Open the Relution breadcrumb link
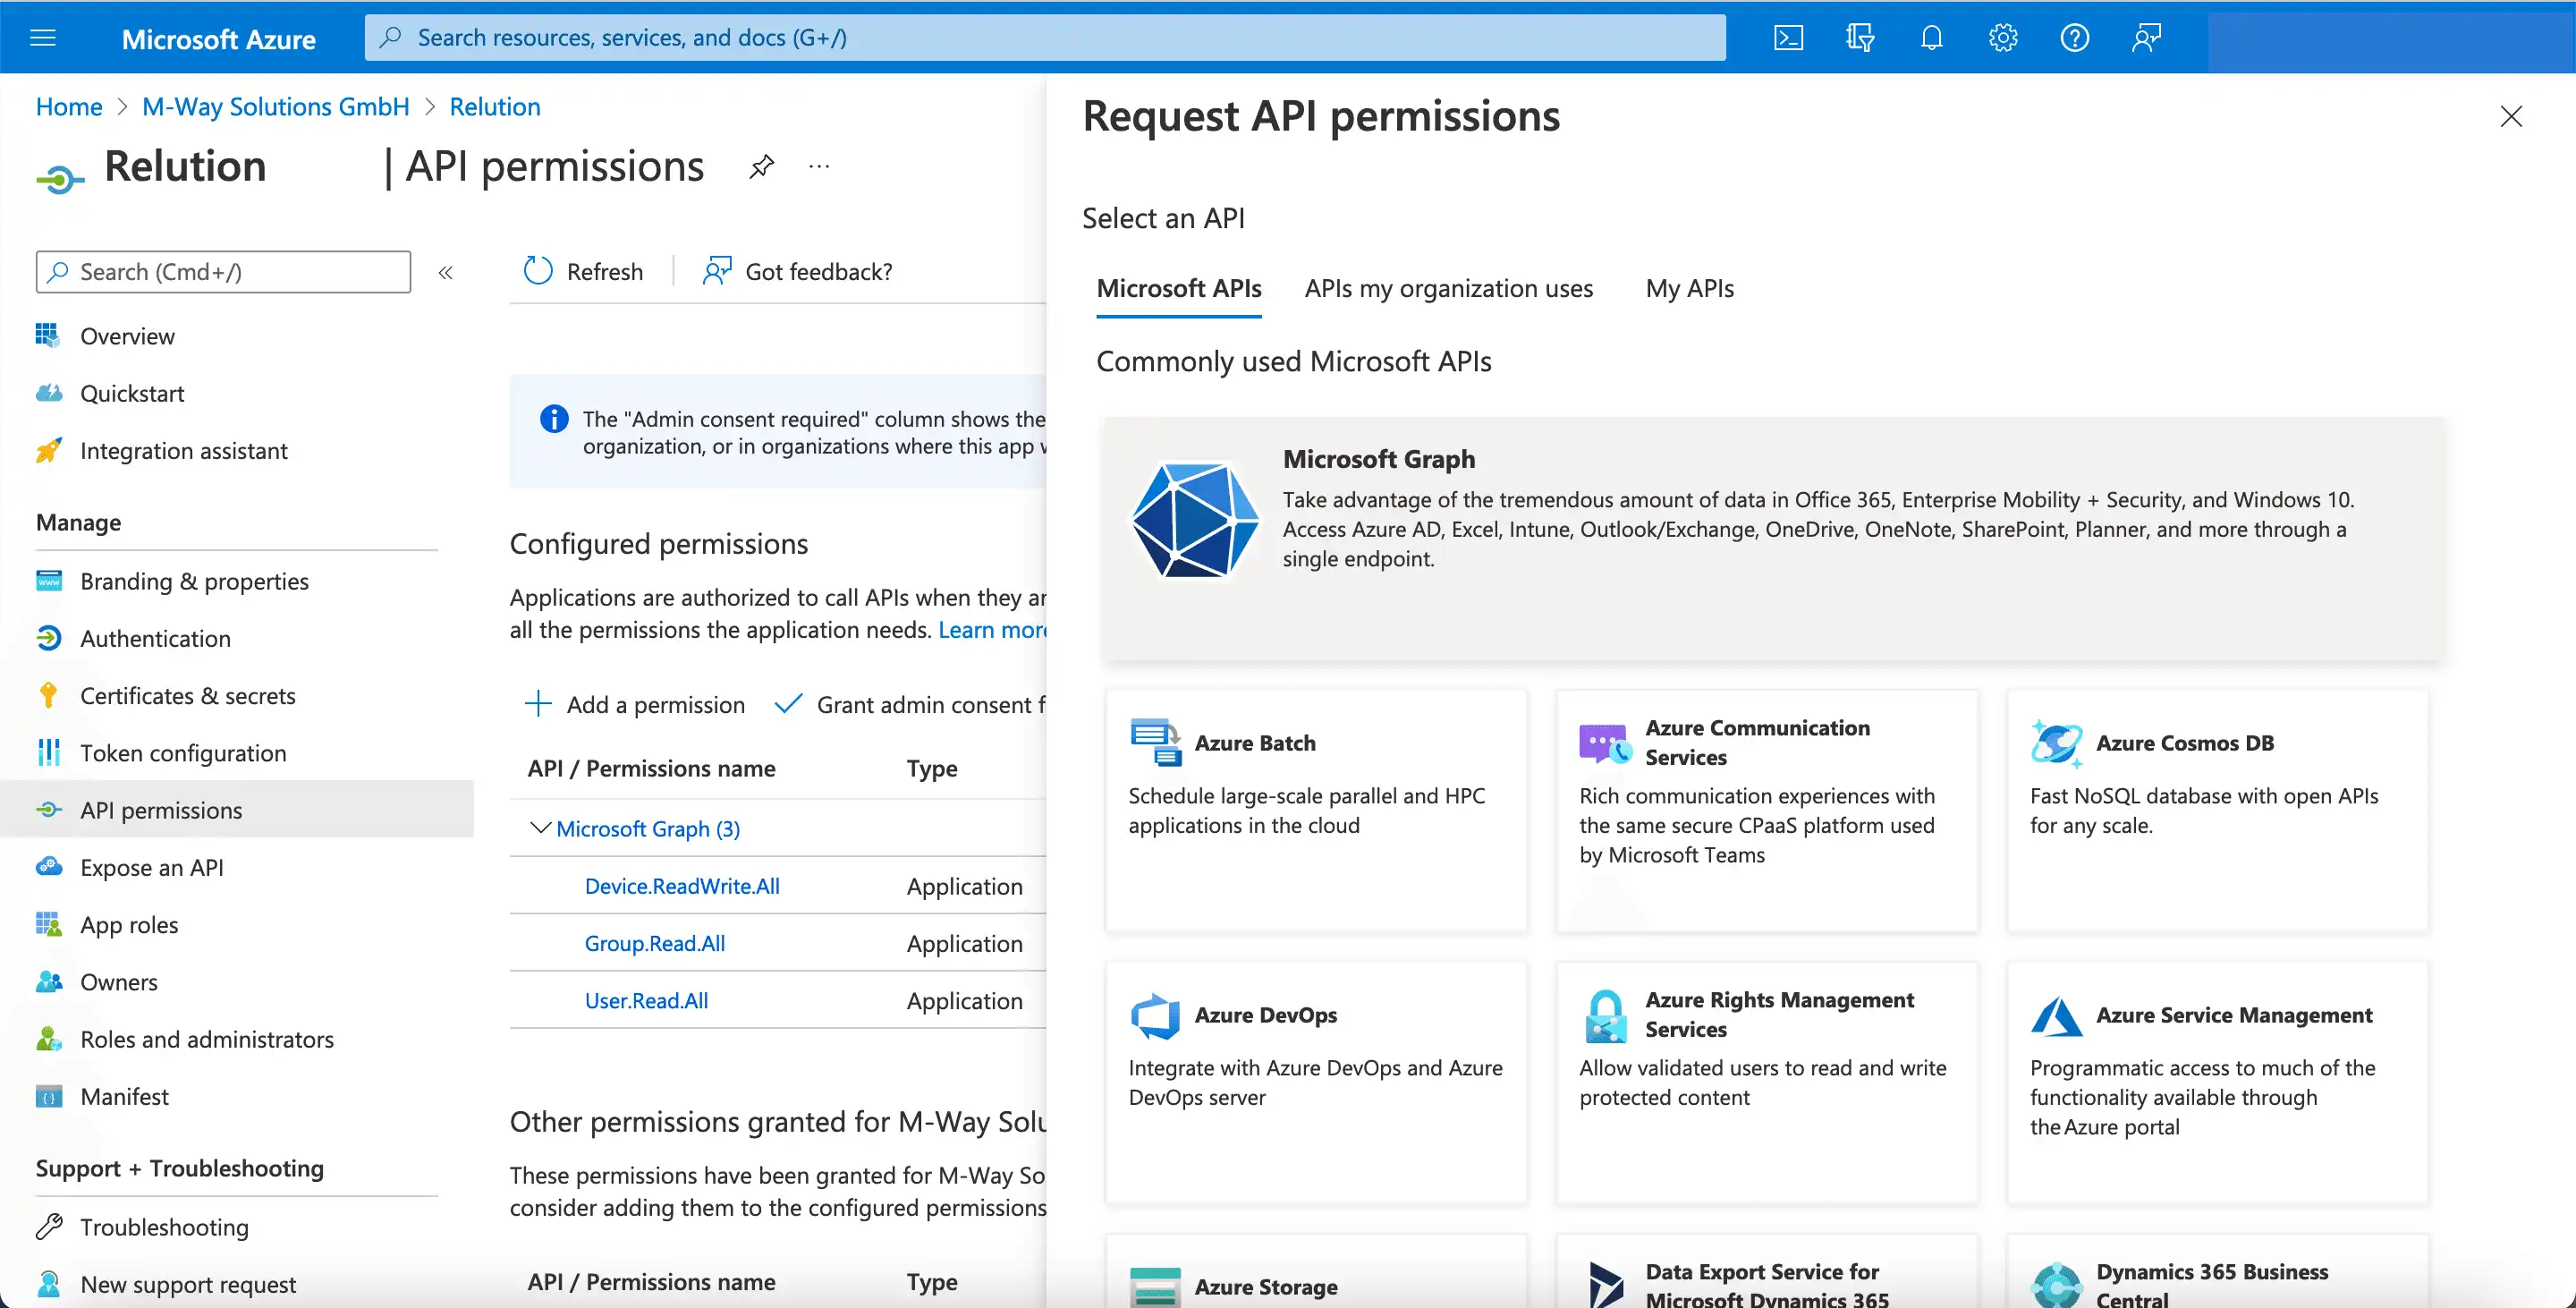 click(x=495, y=106)
